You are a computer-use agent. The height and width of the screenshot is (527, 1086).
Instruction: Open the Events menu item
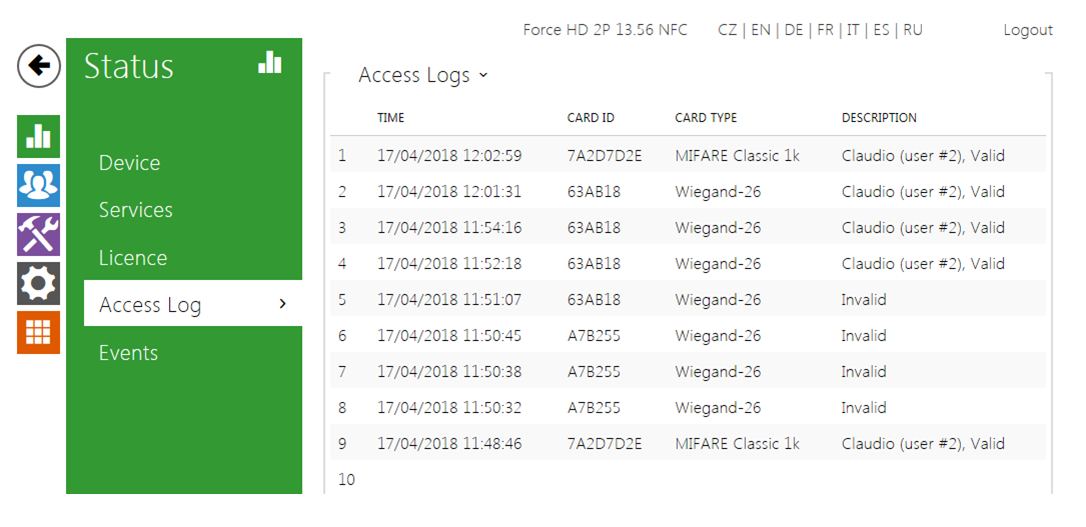(x=128, y=353)
